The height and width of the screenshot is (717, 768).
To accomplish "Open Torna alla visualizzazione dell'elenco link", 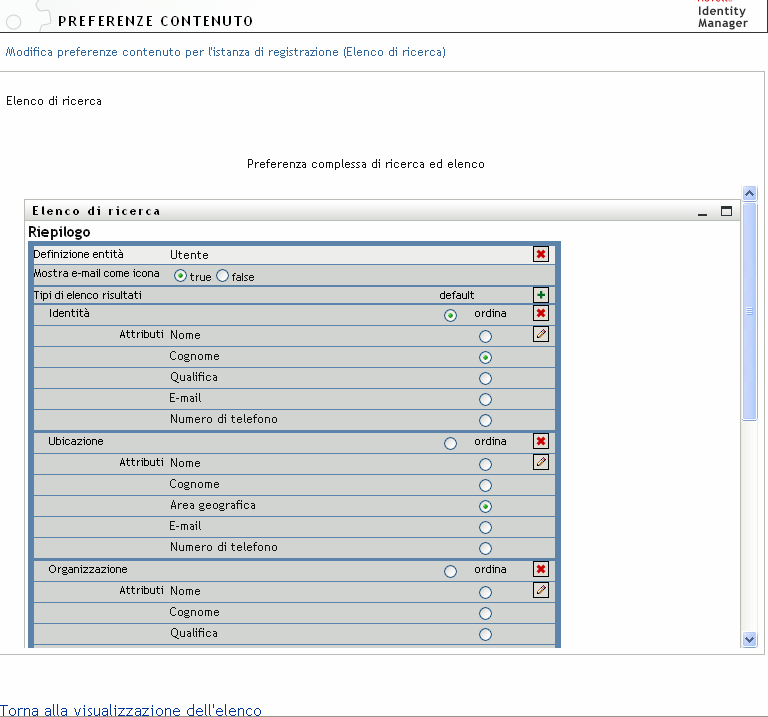I will coord(131,710).
